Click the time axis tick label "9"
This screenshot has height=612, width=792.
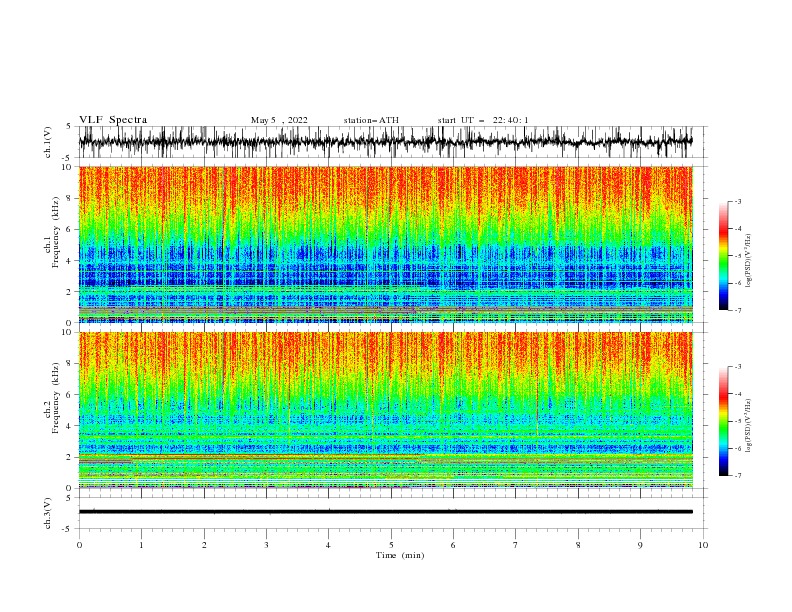[640, 545]
